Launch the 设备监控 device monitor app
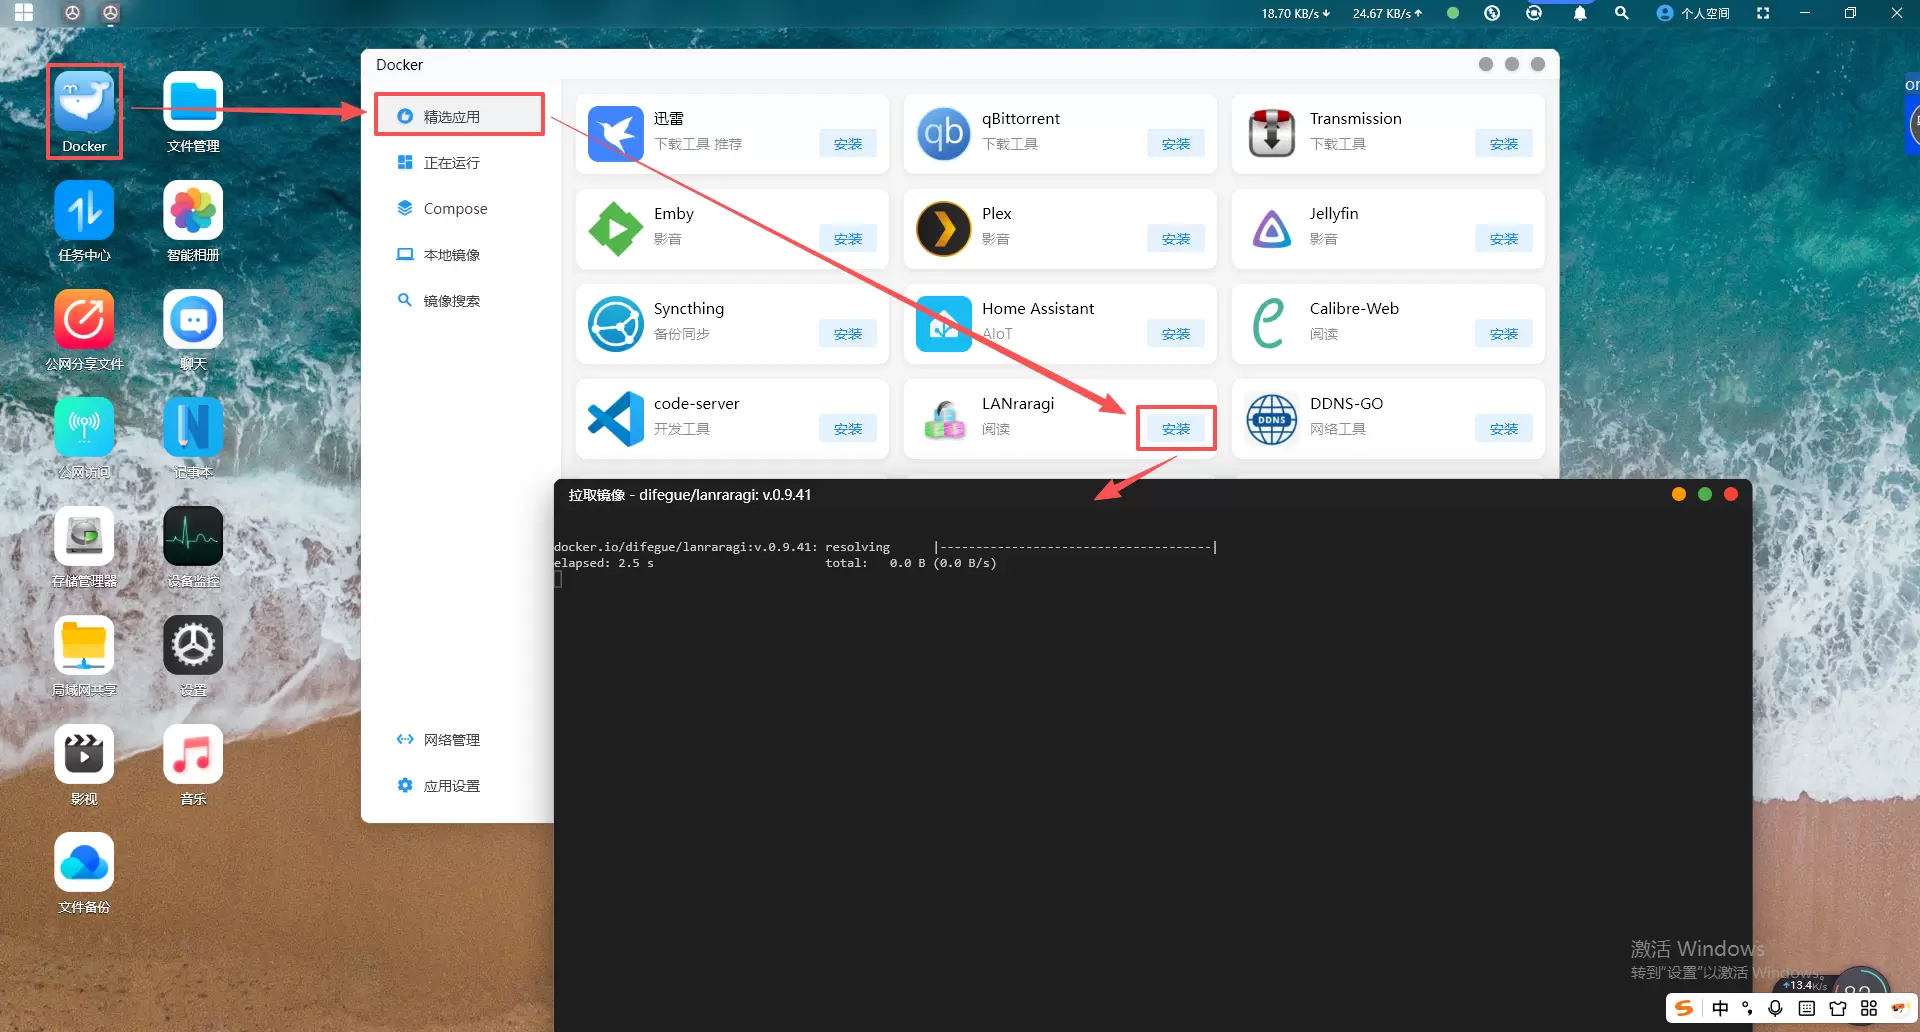The image size is (1920, 1032). click(193, 537)
